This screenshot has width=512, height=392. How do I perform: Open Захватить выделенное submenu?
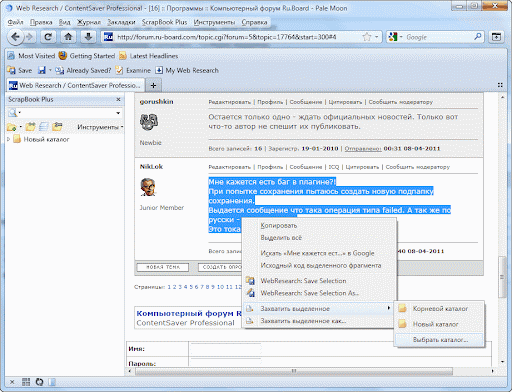click(319, 309)
